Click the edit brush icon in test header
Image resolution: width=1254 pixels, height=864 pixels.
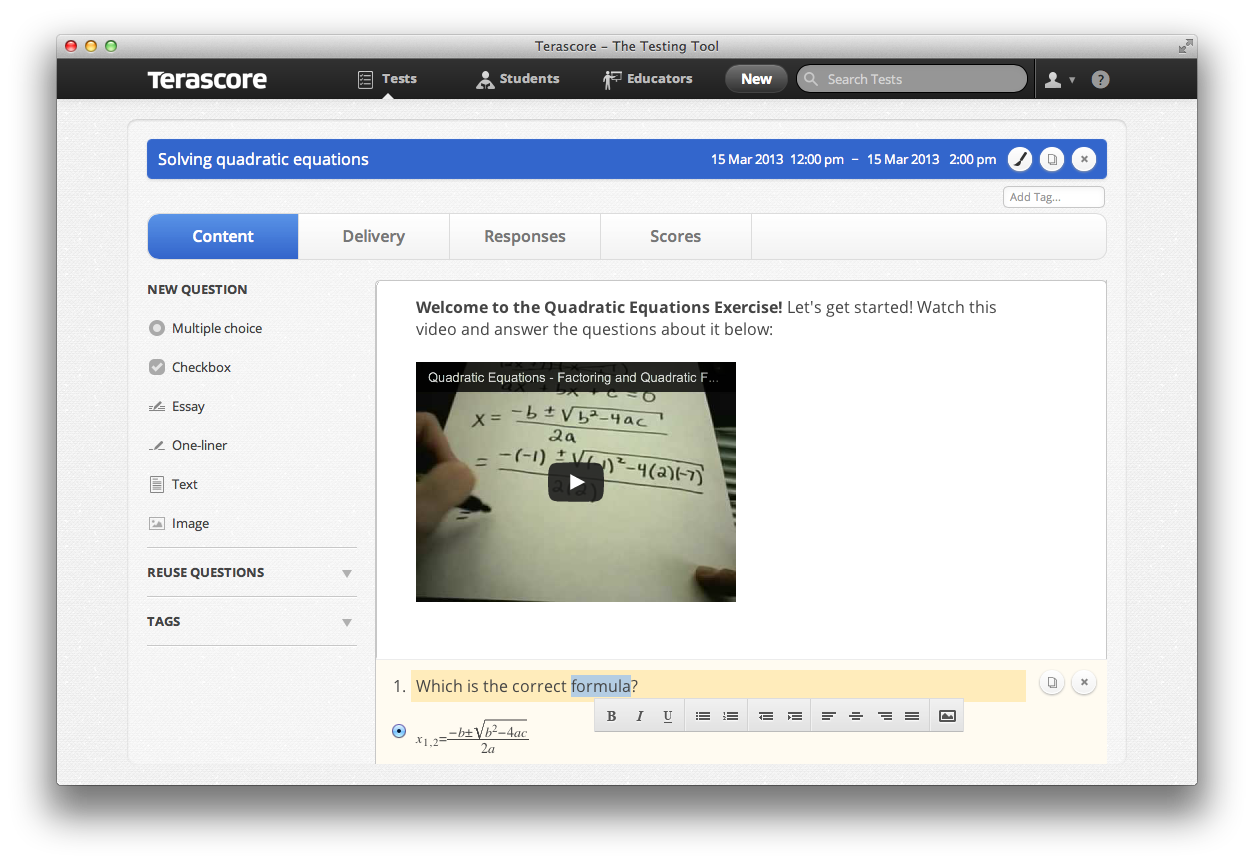(1019, 159)
